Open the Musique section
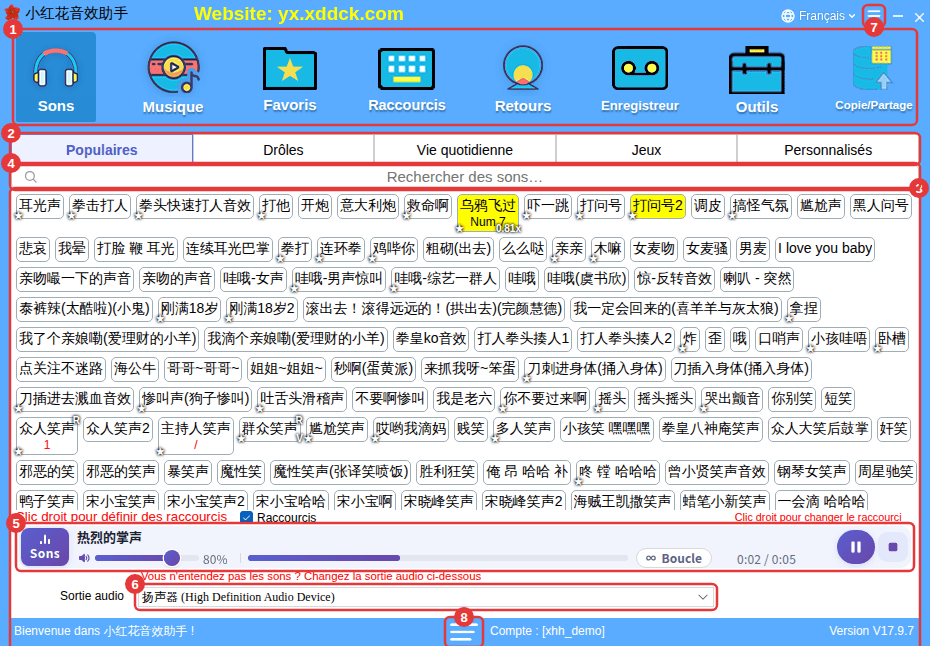This screenshot has height=646, width=930. (x=173, y=77)
